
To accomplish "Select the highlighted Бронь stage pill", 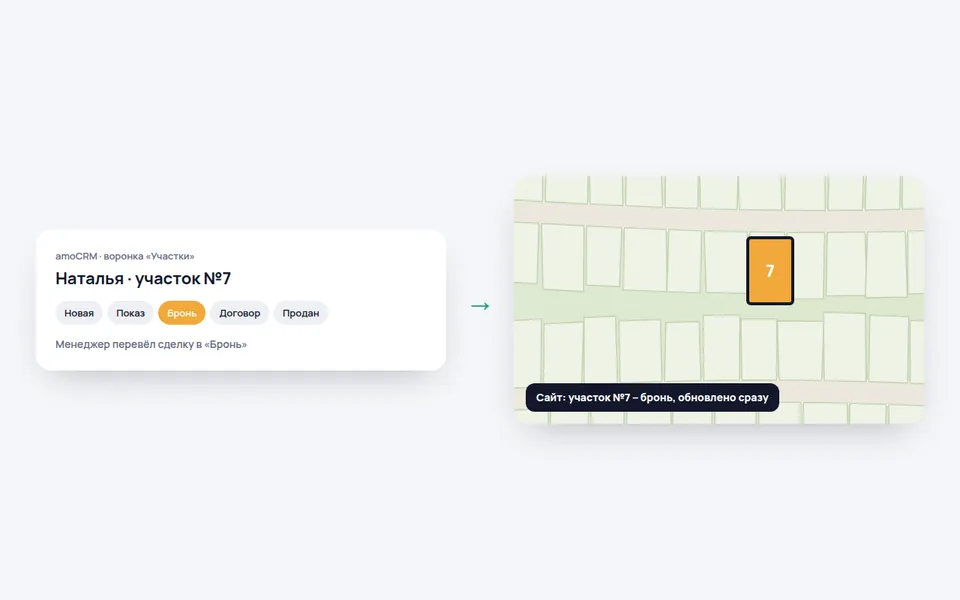I will click(182, 313).
